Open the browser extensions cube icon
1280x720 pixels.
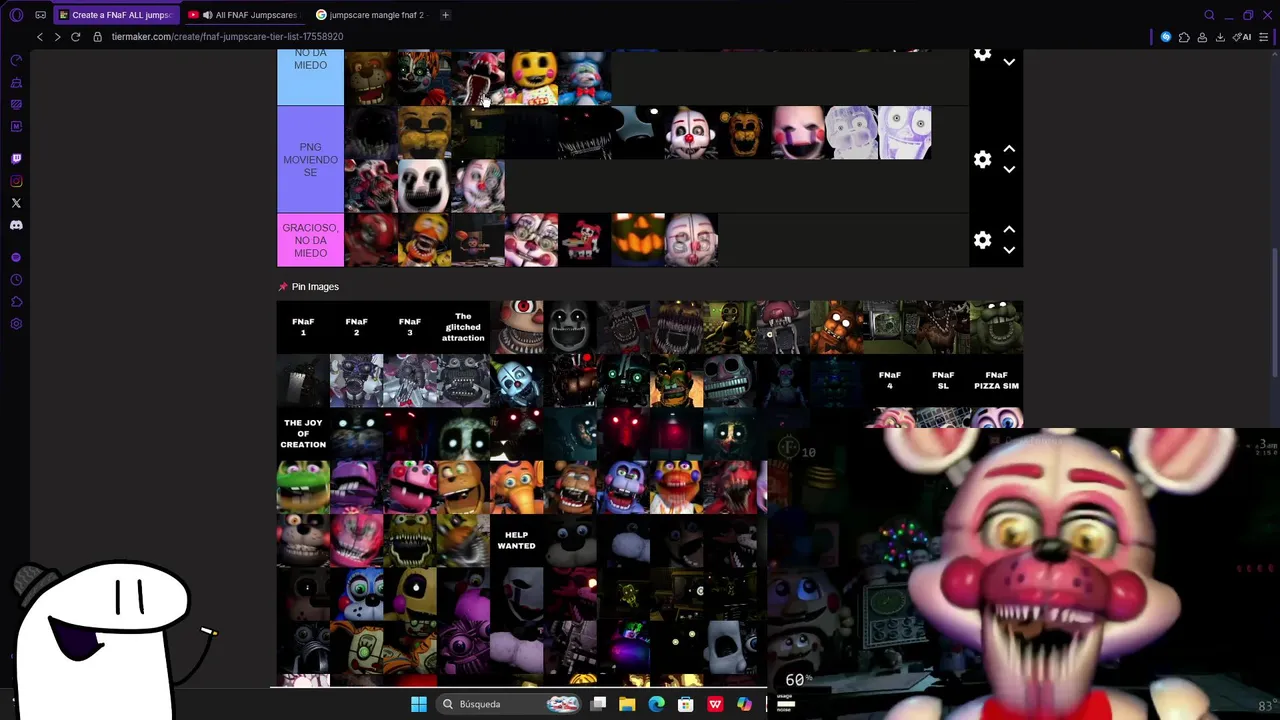(x=1184, y=37)
